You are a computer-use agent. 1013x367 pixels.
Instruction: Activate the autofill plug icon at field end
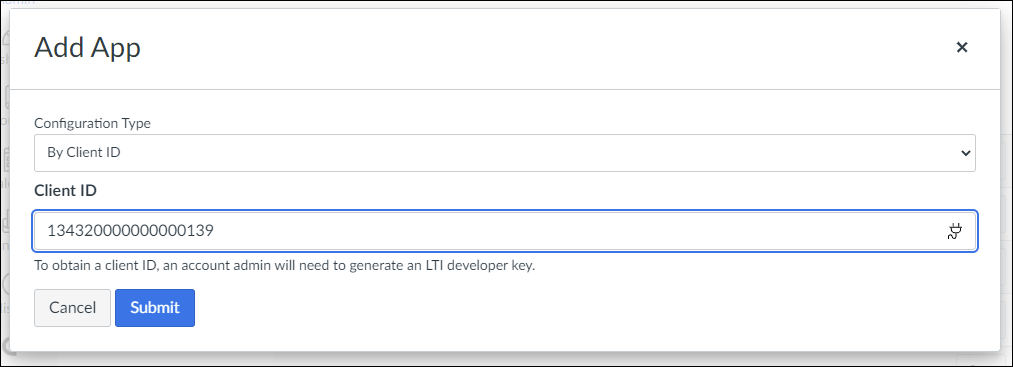[x=954, y=231]
